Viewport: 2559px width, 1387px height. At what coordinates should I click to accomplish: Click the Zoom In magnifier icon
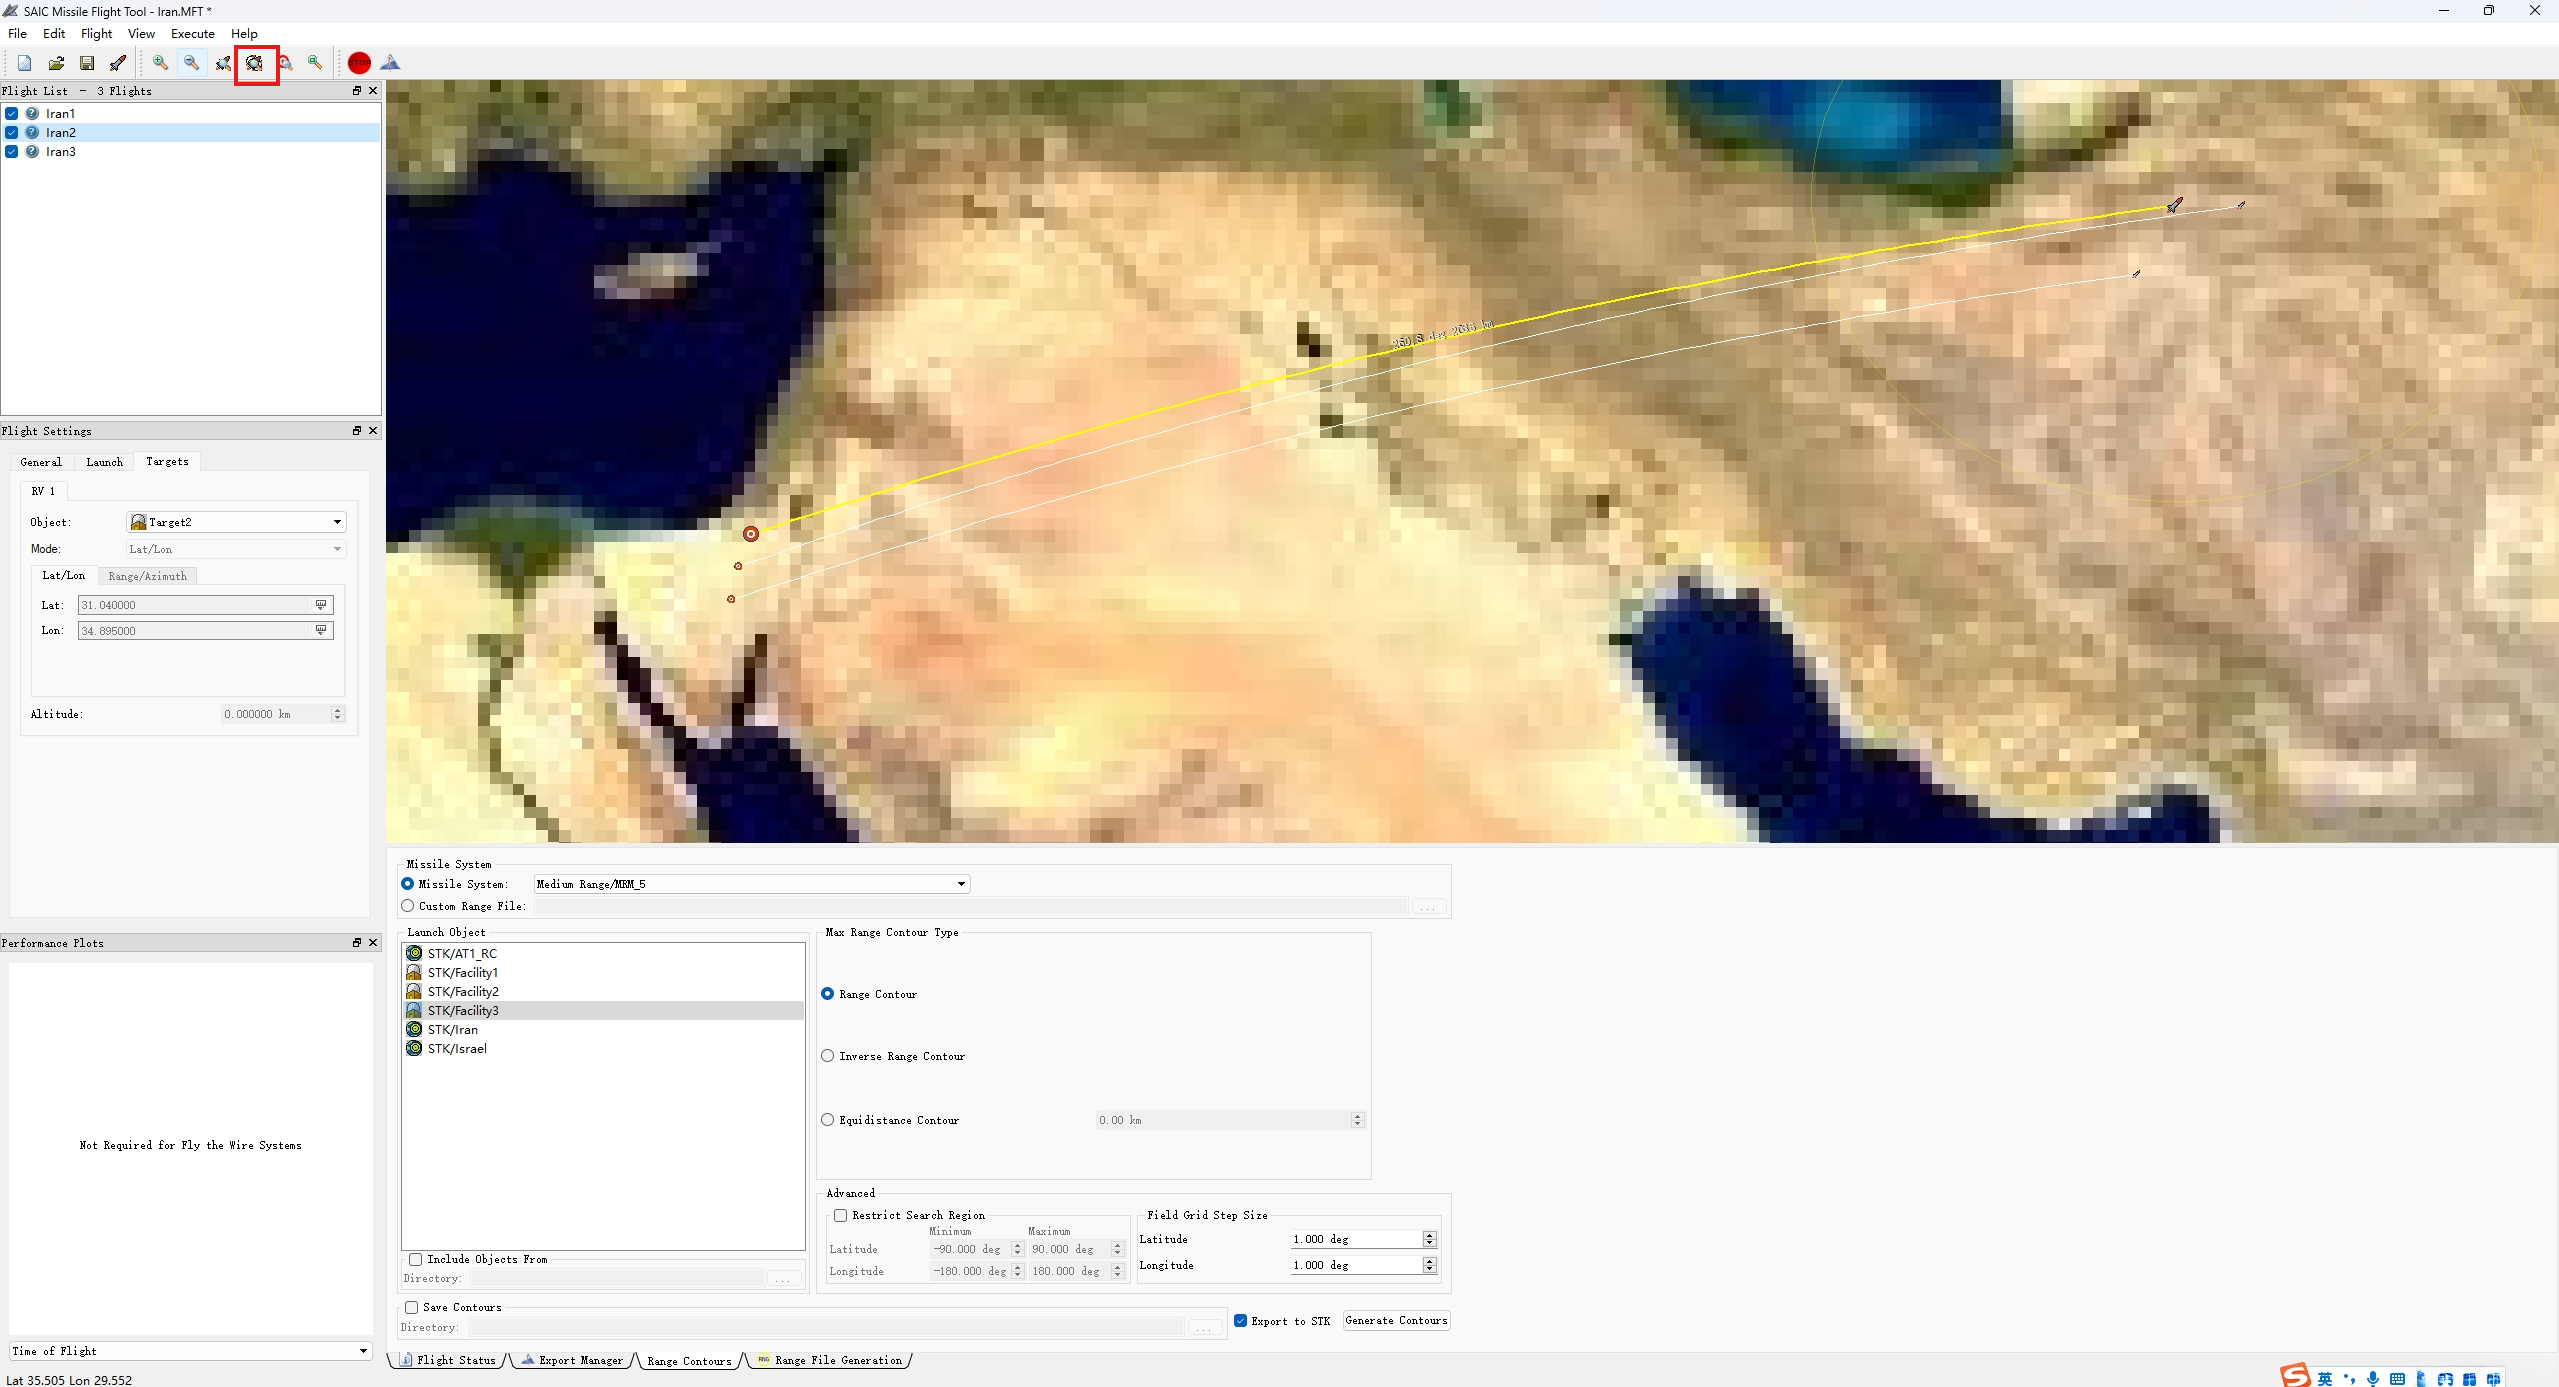click(x=160, y=63)
